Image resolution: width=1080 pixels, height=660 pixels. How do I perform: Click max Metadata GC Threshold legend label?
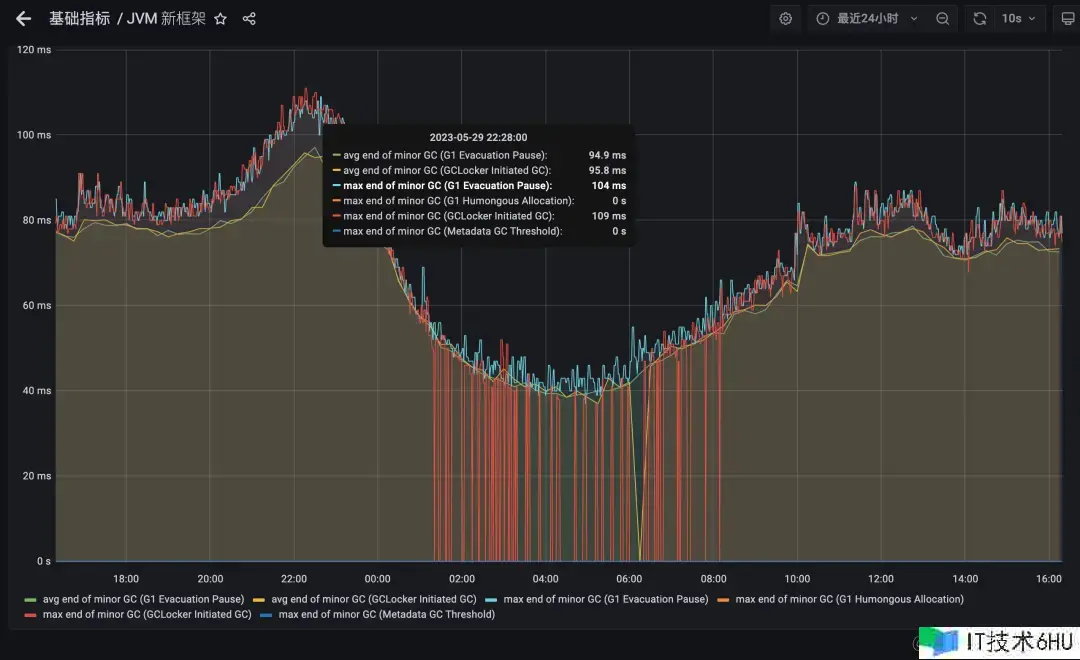coord(386,615)
